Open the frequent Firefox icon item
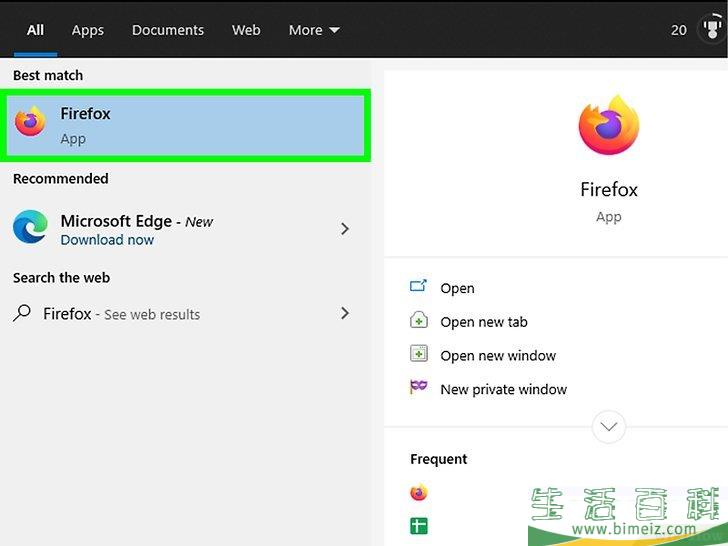 [x=419, y=493]
